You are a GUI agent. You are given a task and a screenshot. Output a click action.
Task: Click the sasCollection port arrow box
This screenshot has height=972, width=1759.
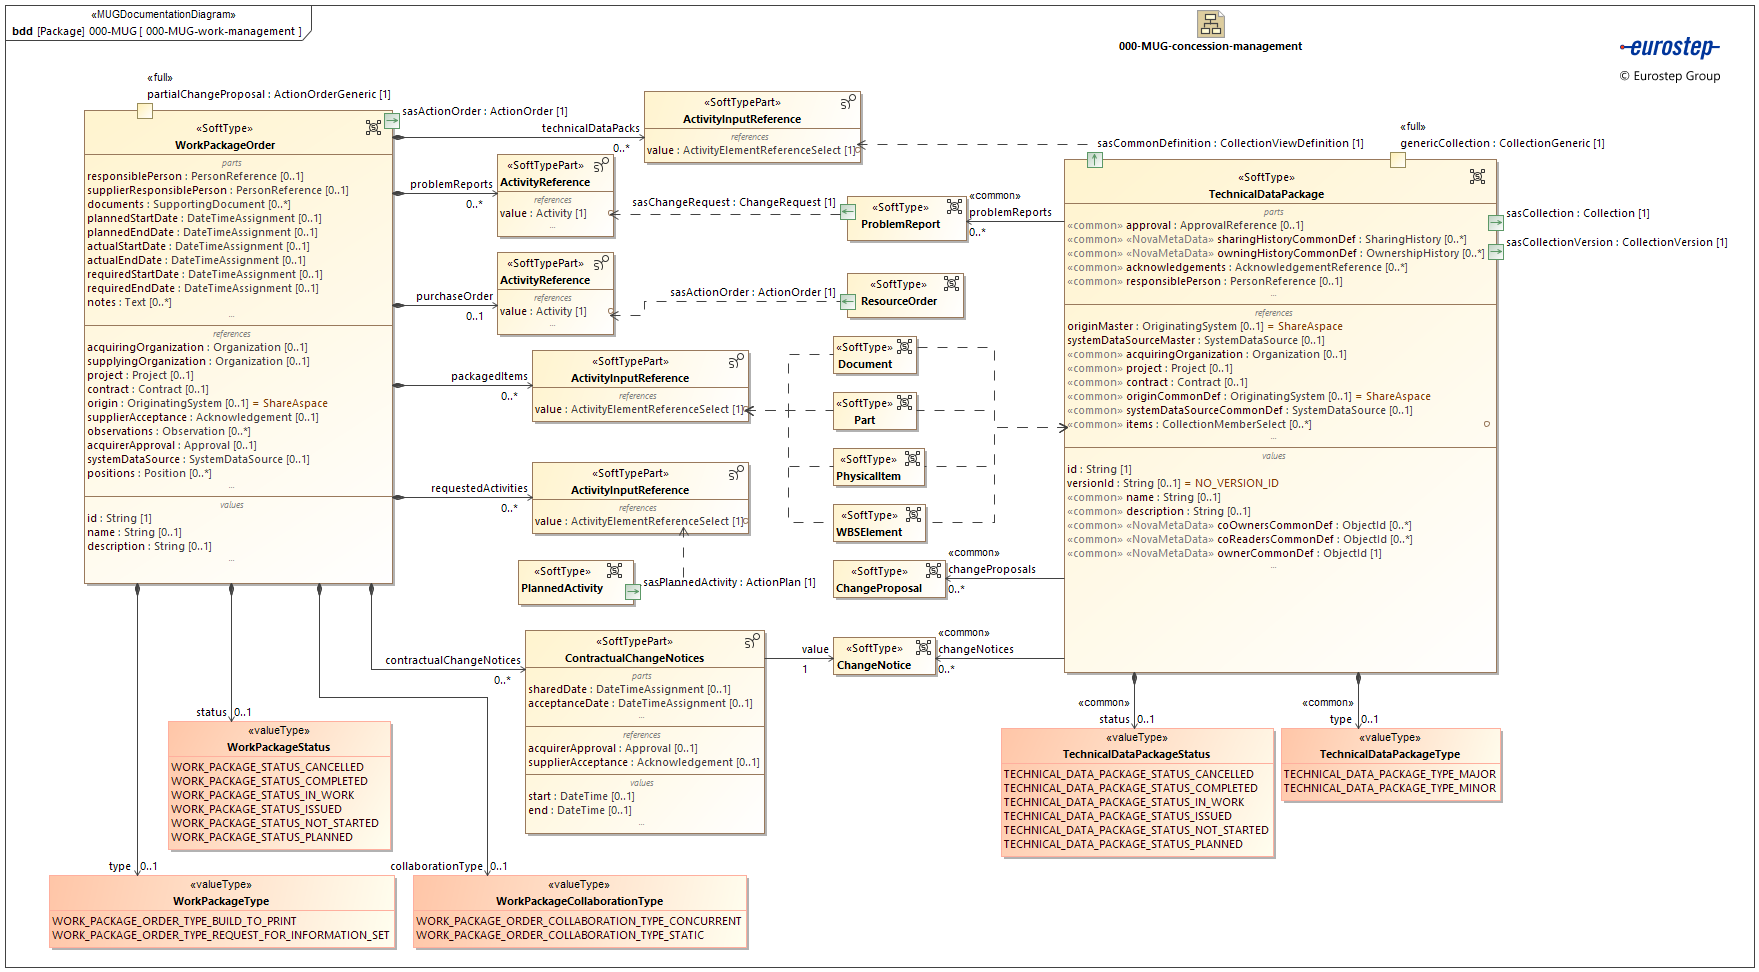(1495, 223)
